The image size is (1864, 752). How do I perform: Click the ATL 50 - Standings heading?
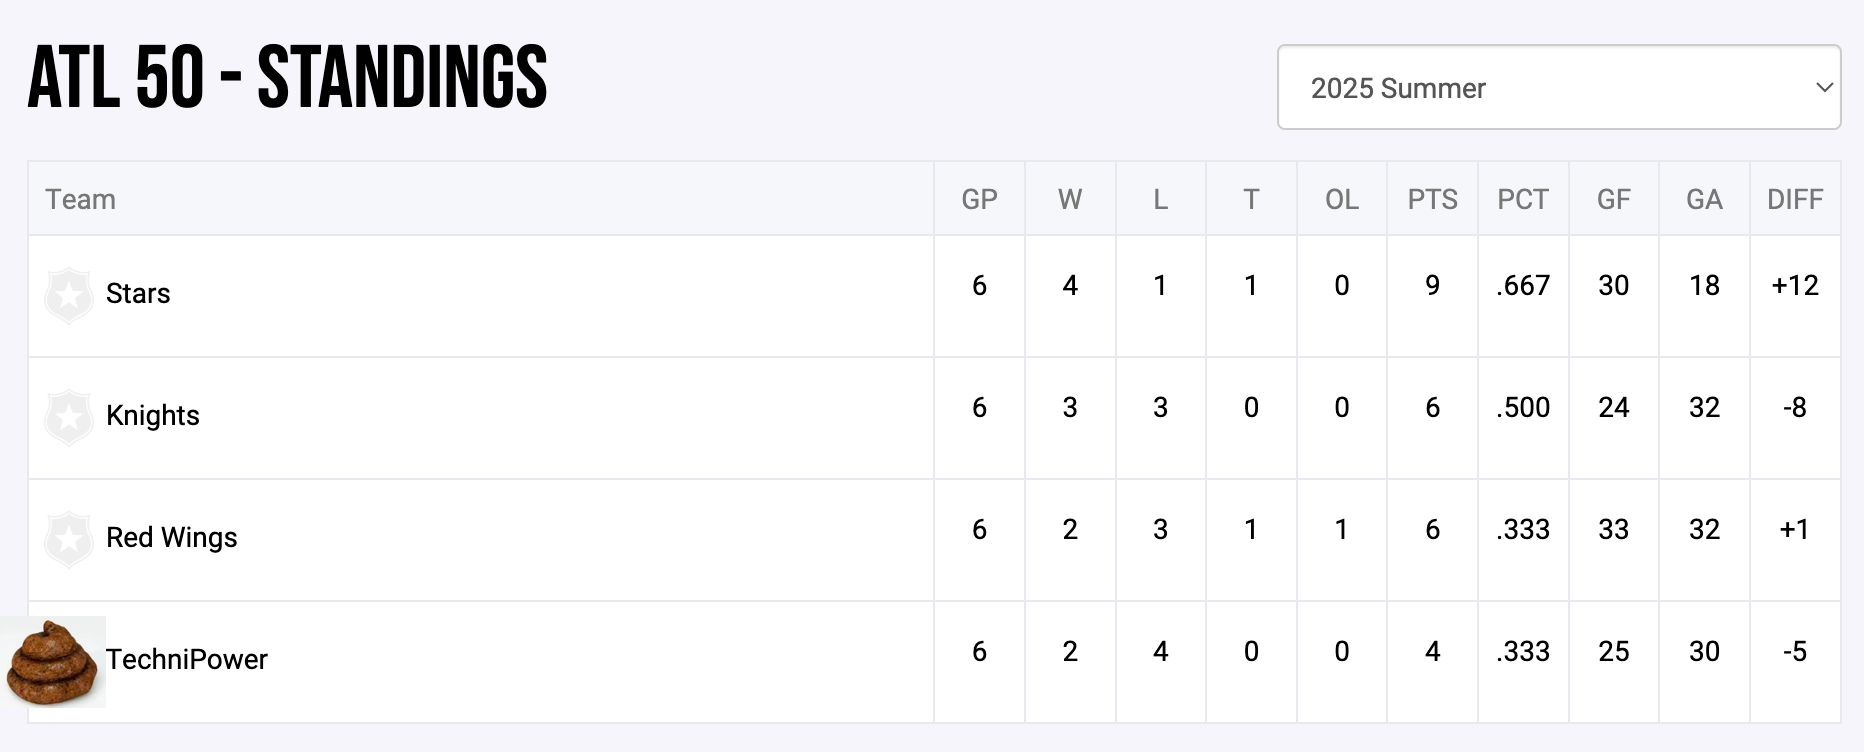[288, 78]
